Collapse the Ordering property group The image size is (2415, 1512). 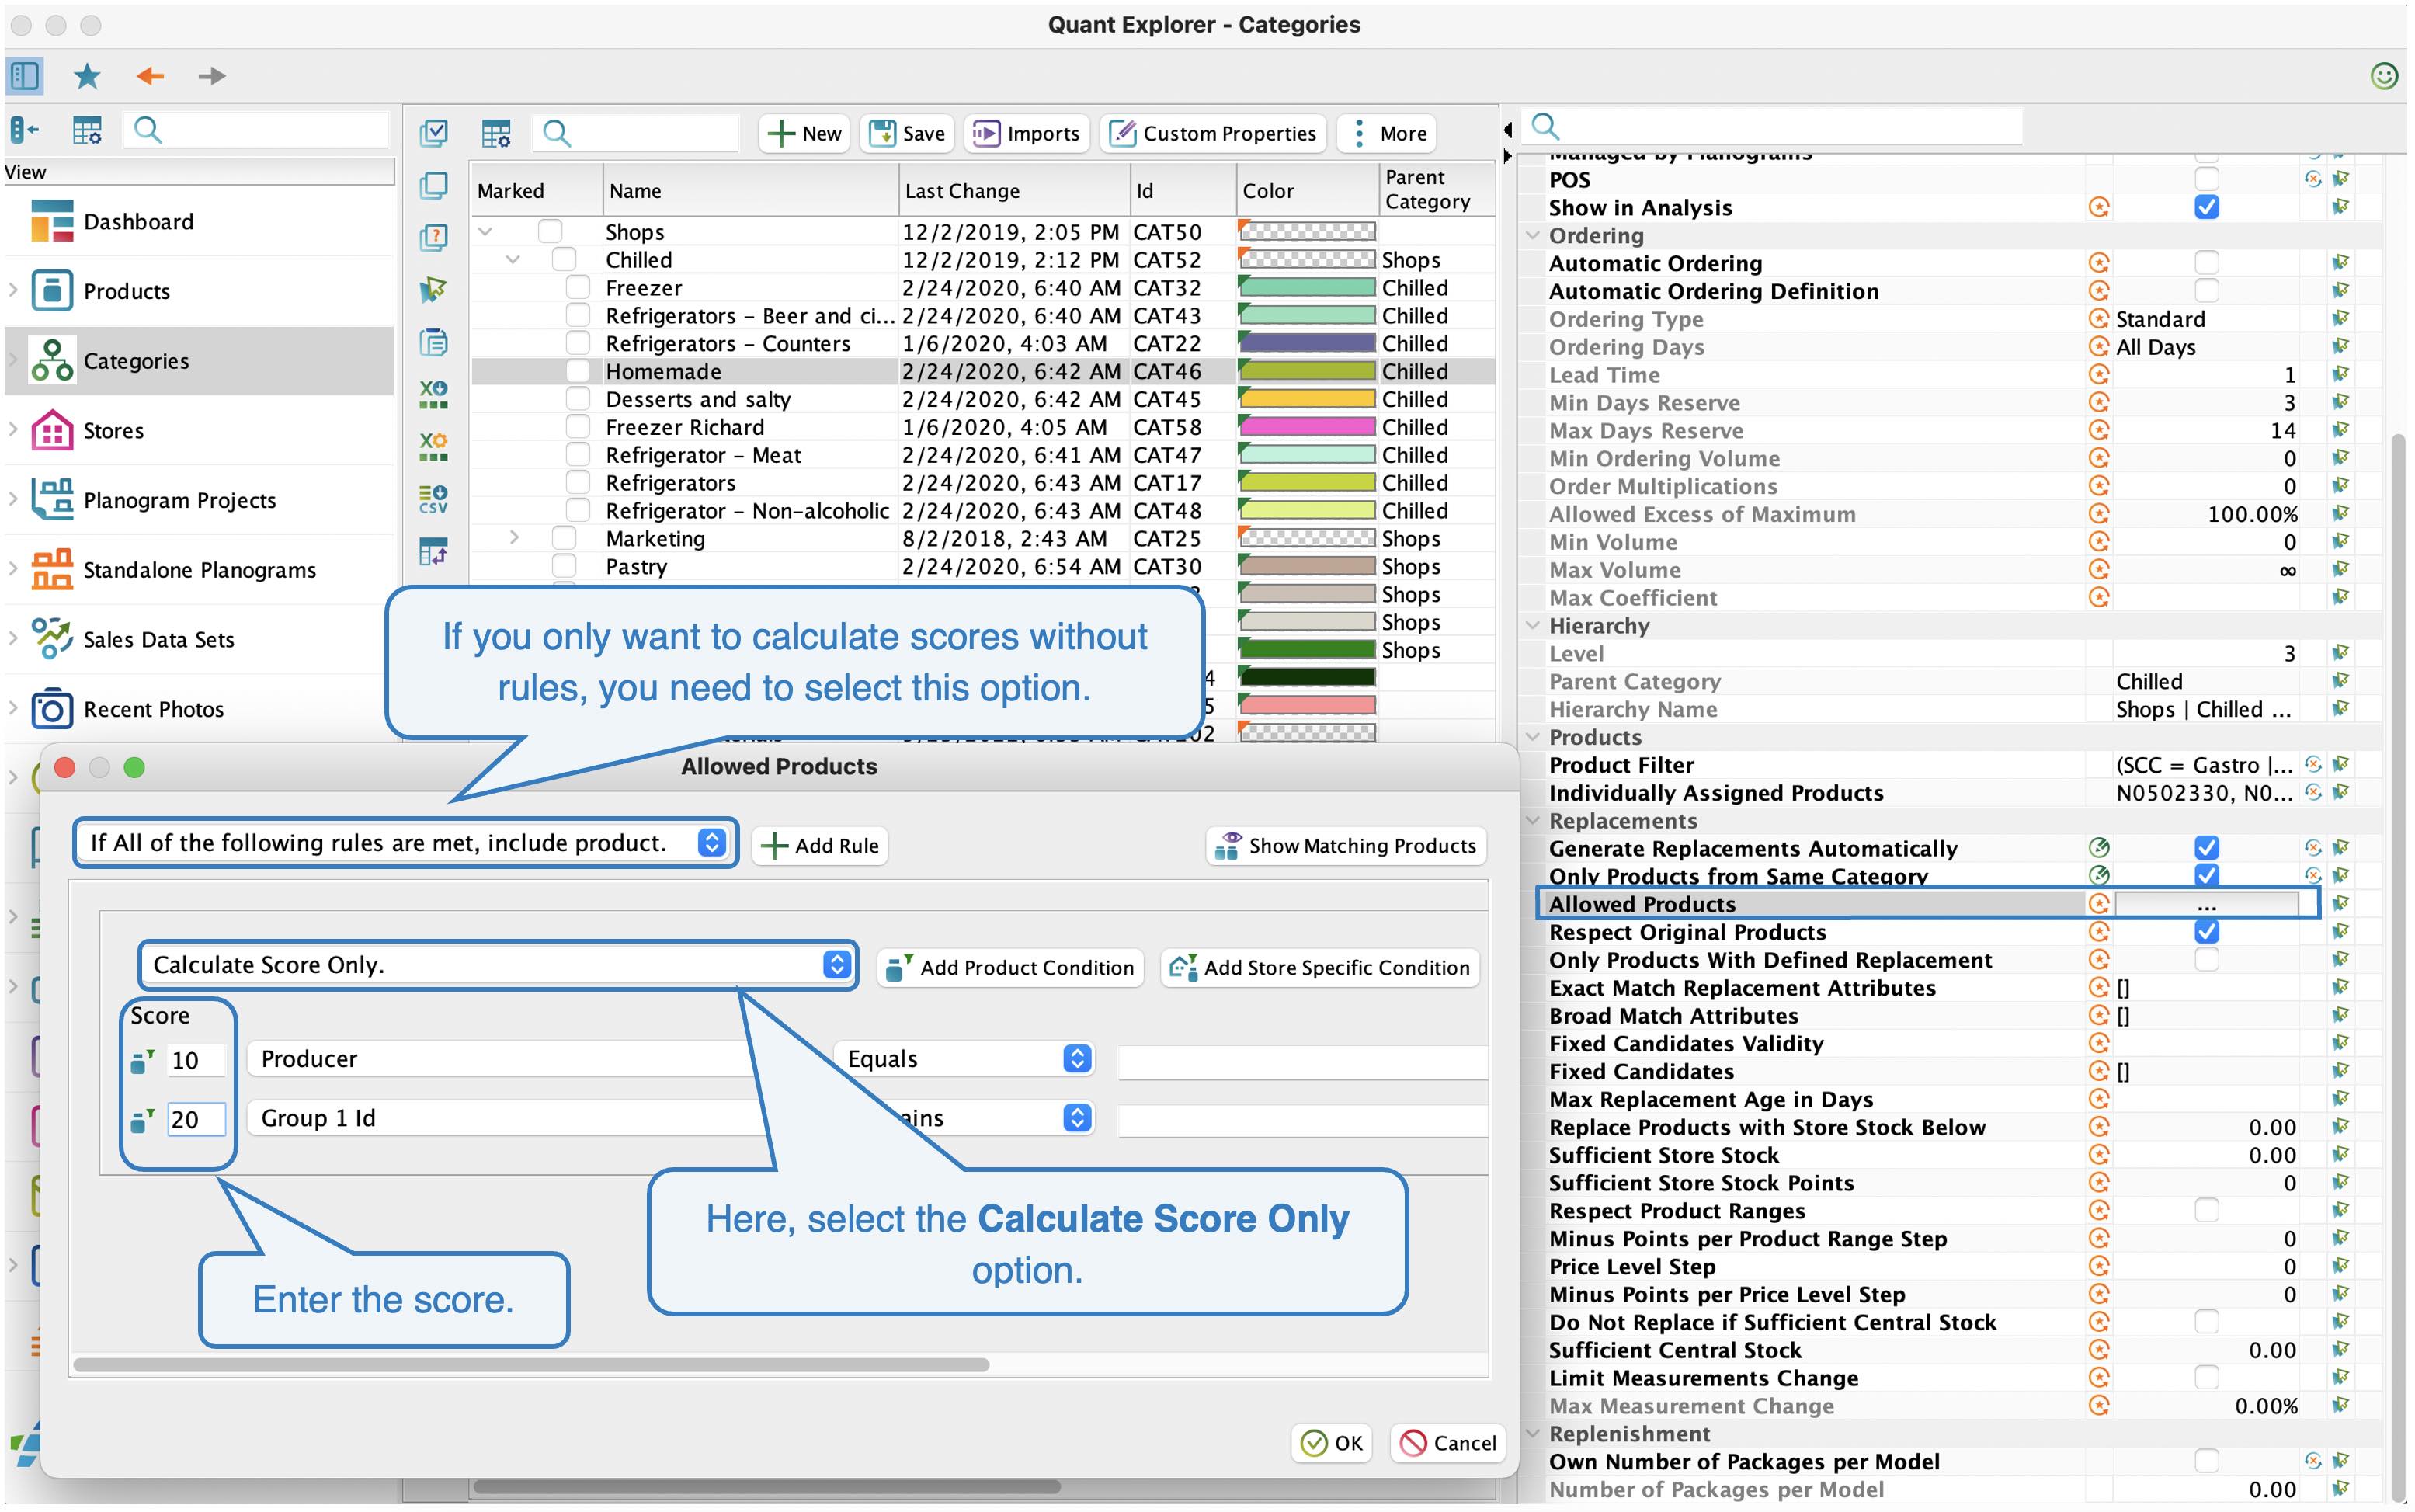click(x=1532, y=235)
